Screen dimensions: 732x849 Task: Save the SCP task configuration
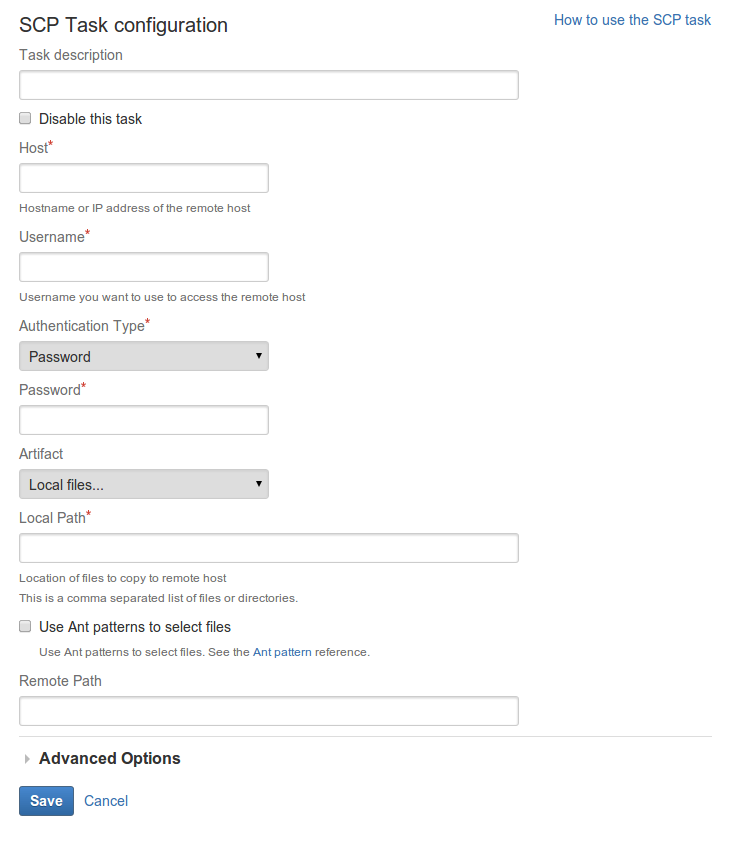pyautogui.click(x=46, y=801)
